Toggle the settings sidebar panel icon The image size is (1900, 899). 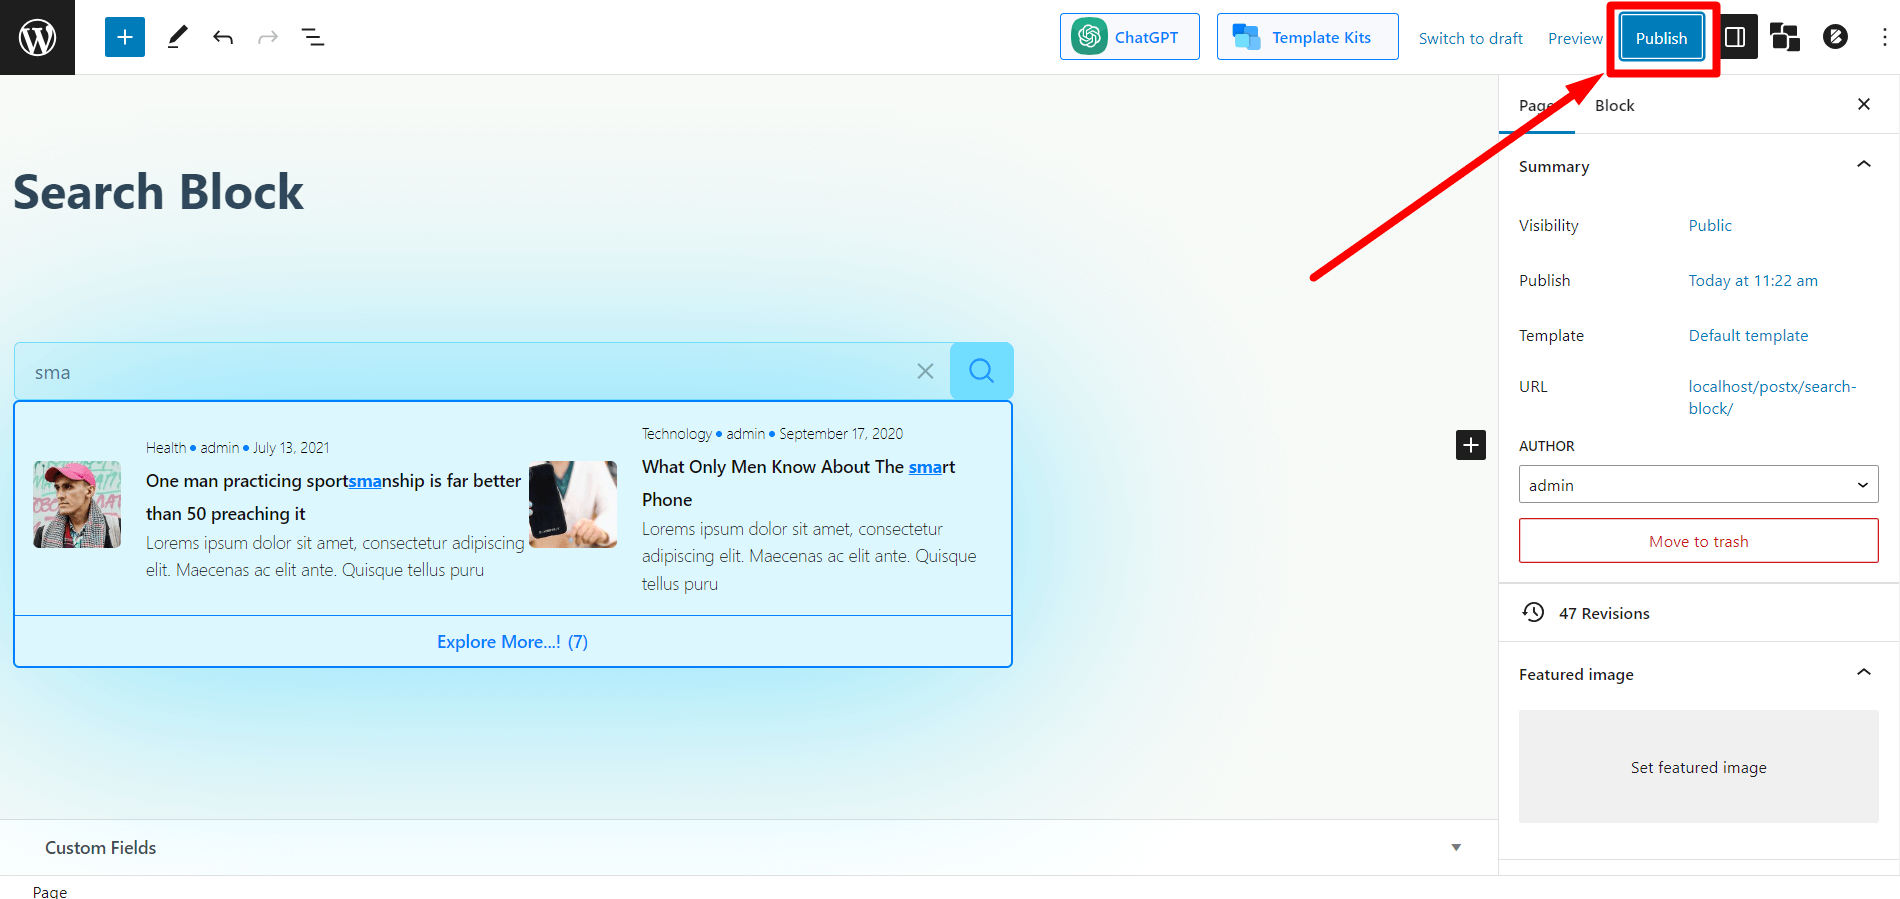coord(1736,37)
